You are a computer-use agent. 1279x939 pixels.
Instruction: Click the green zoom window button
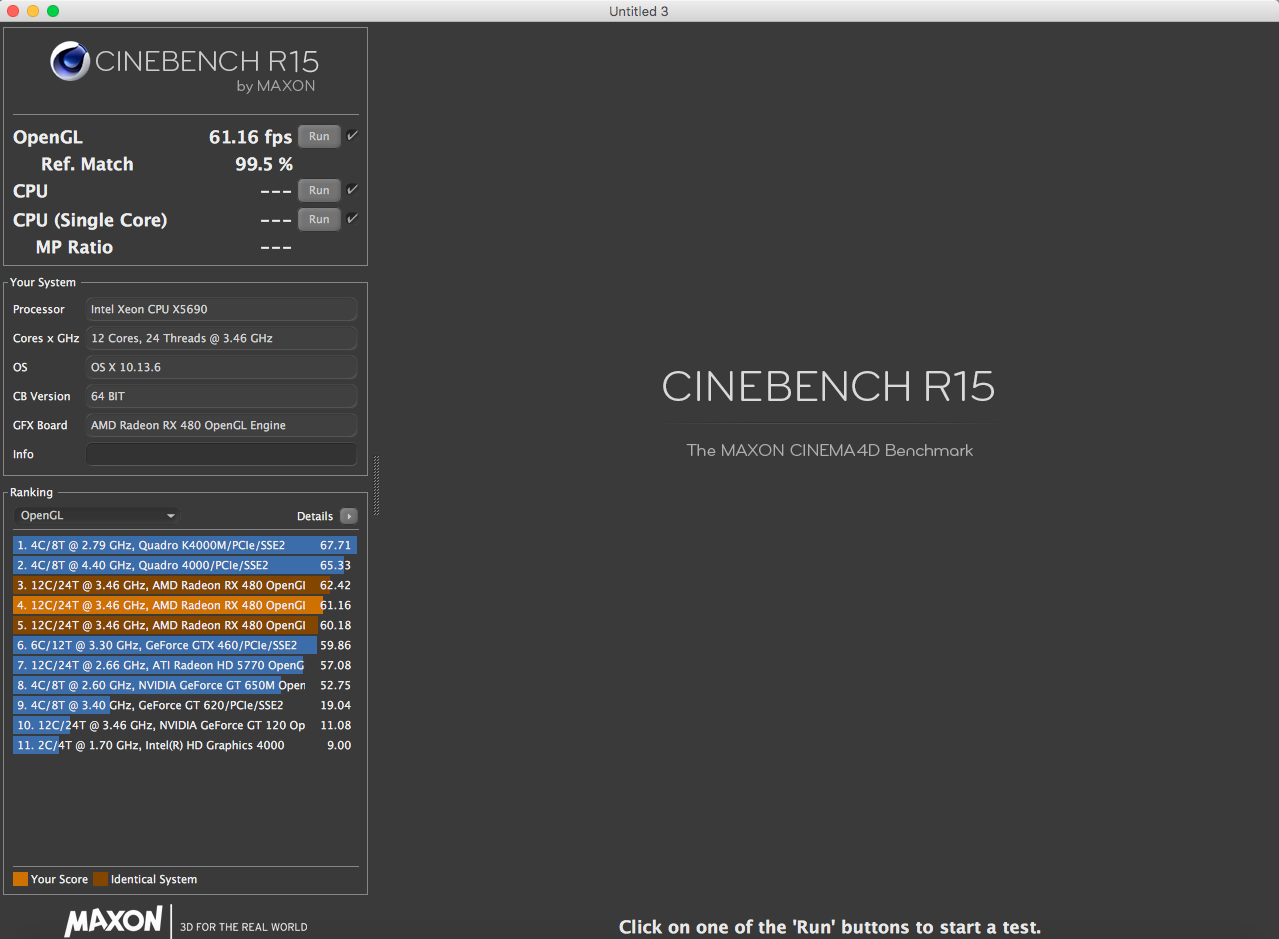pos(53,11)
